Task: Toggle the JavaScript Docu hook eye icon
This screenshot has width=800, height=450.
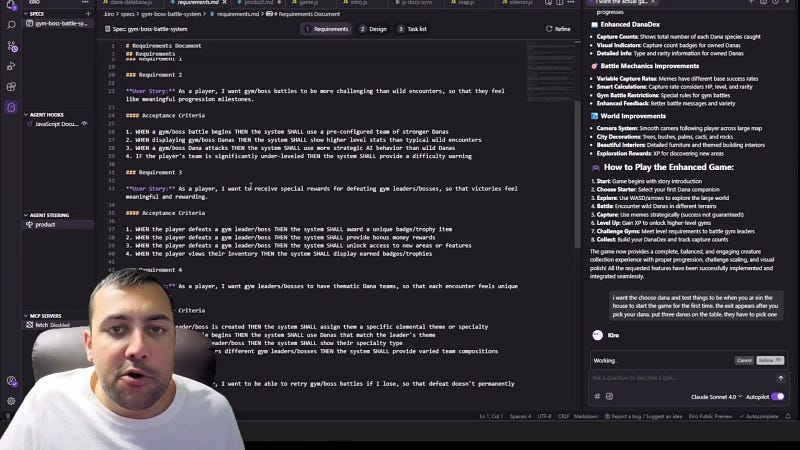Action: click(x=85, y=124)
